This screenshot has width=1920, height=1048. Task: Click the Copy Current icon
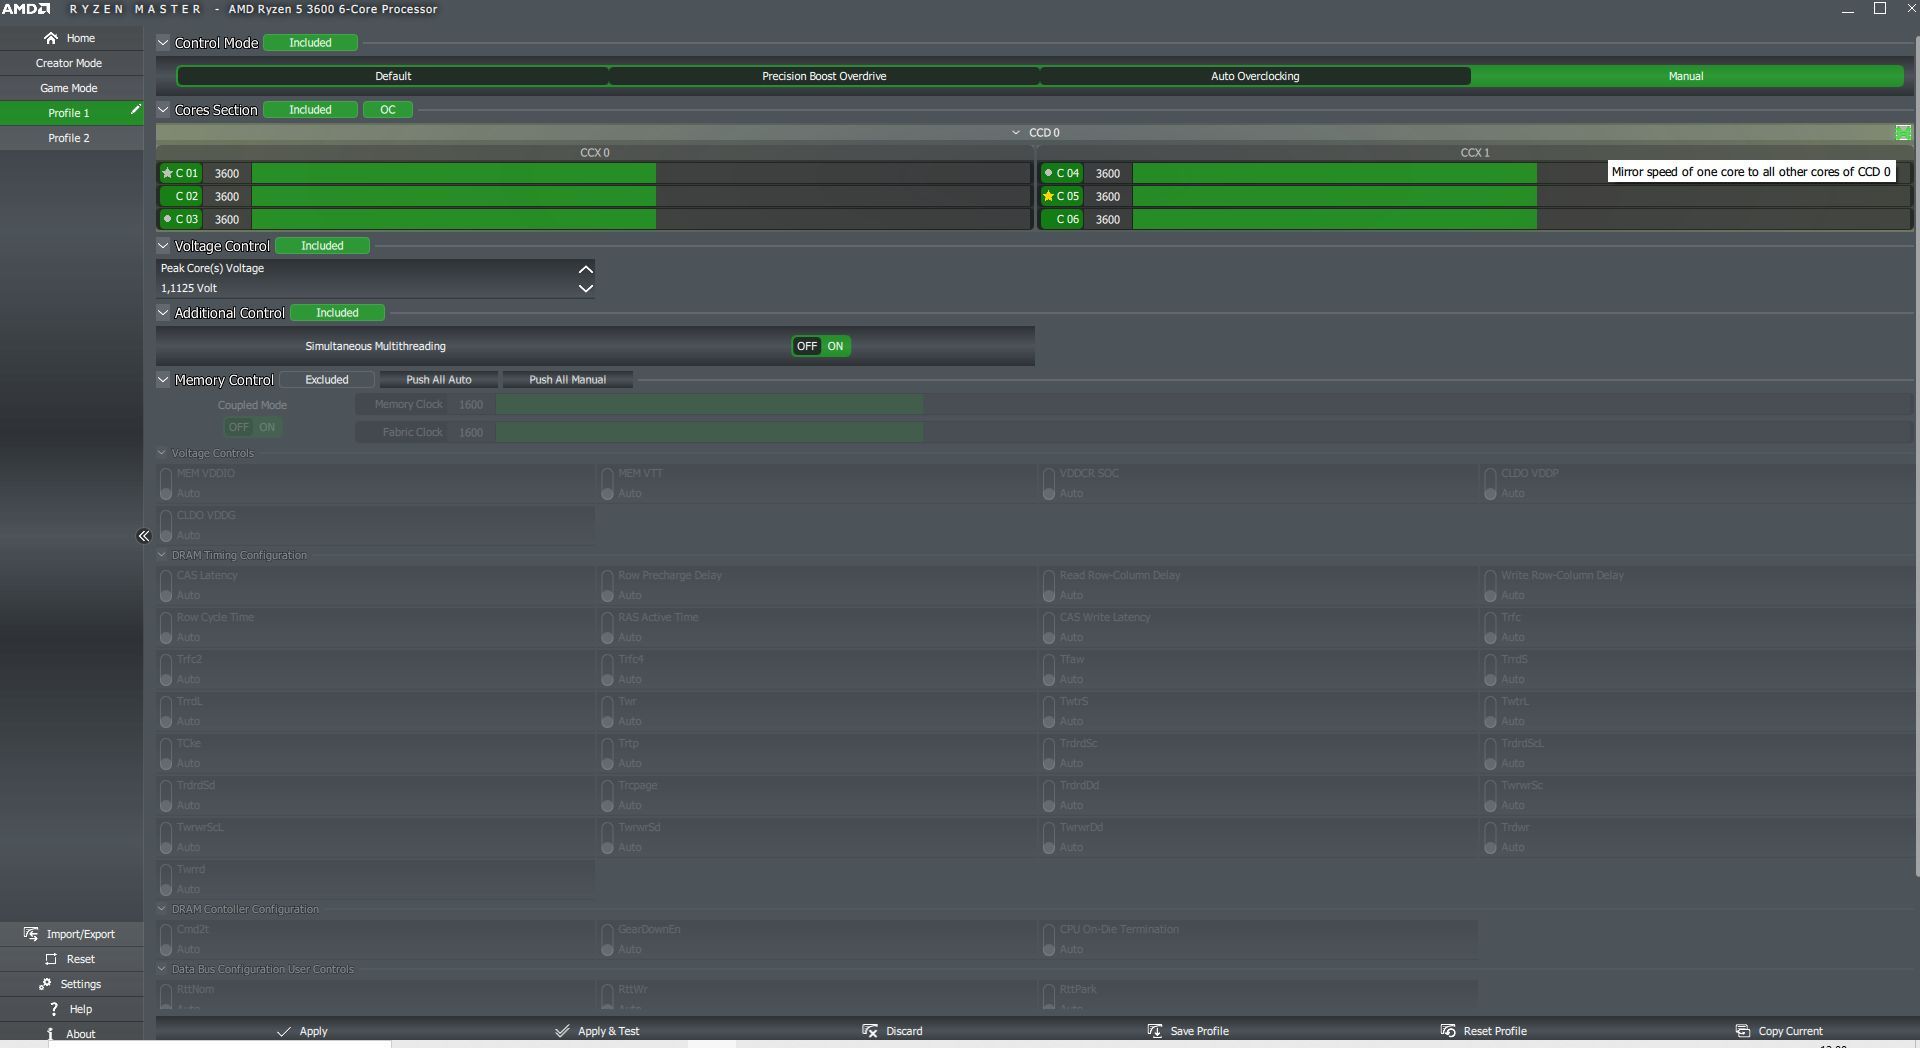1743,1031
